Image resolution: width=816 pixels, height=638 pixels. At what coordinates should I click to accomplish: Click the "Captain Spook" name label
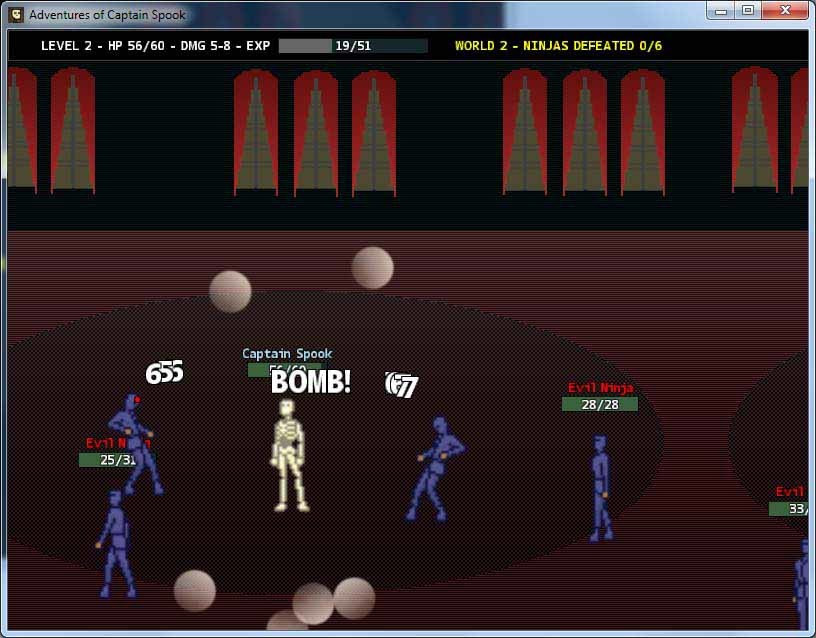(x=287, y=354)
